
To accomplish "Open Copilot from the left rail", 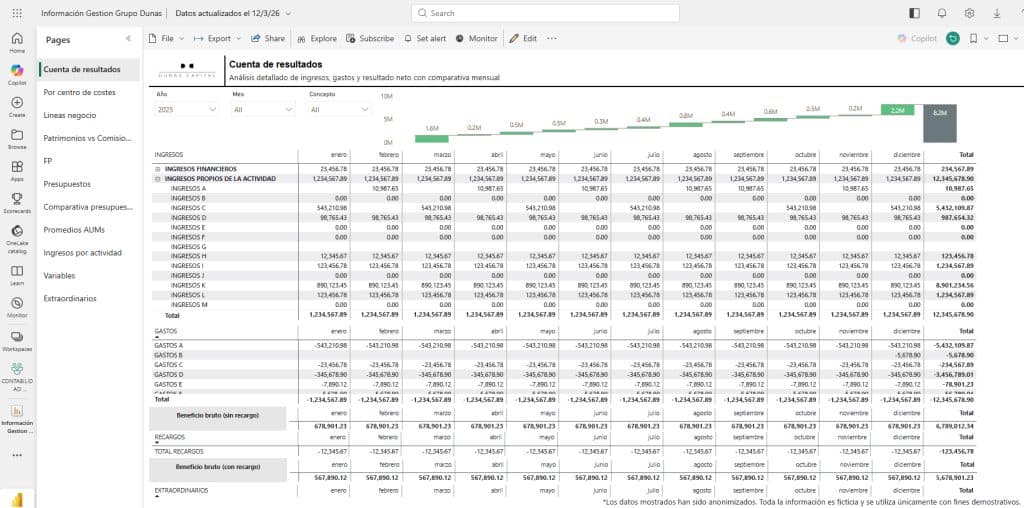I will click(x=17, y=75).
